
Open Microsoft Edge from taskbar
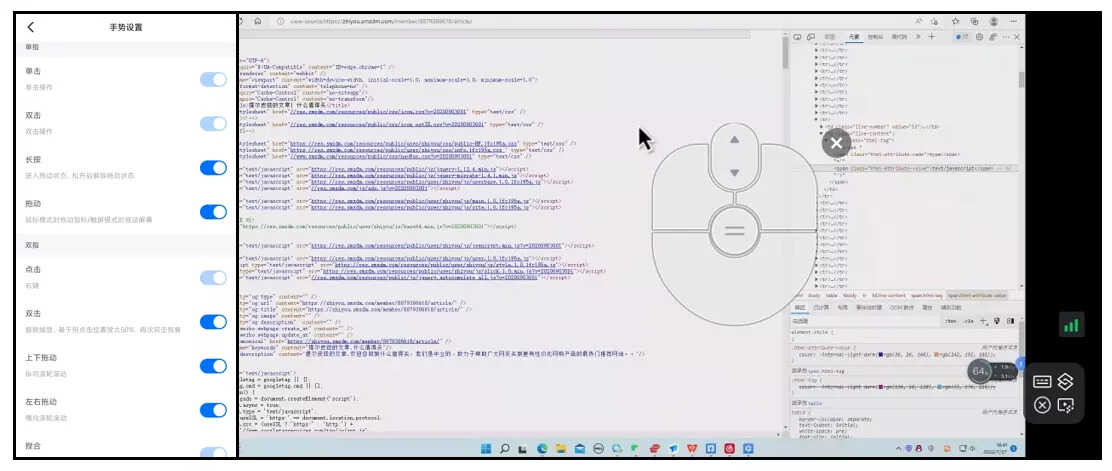click(542, 448)
